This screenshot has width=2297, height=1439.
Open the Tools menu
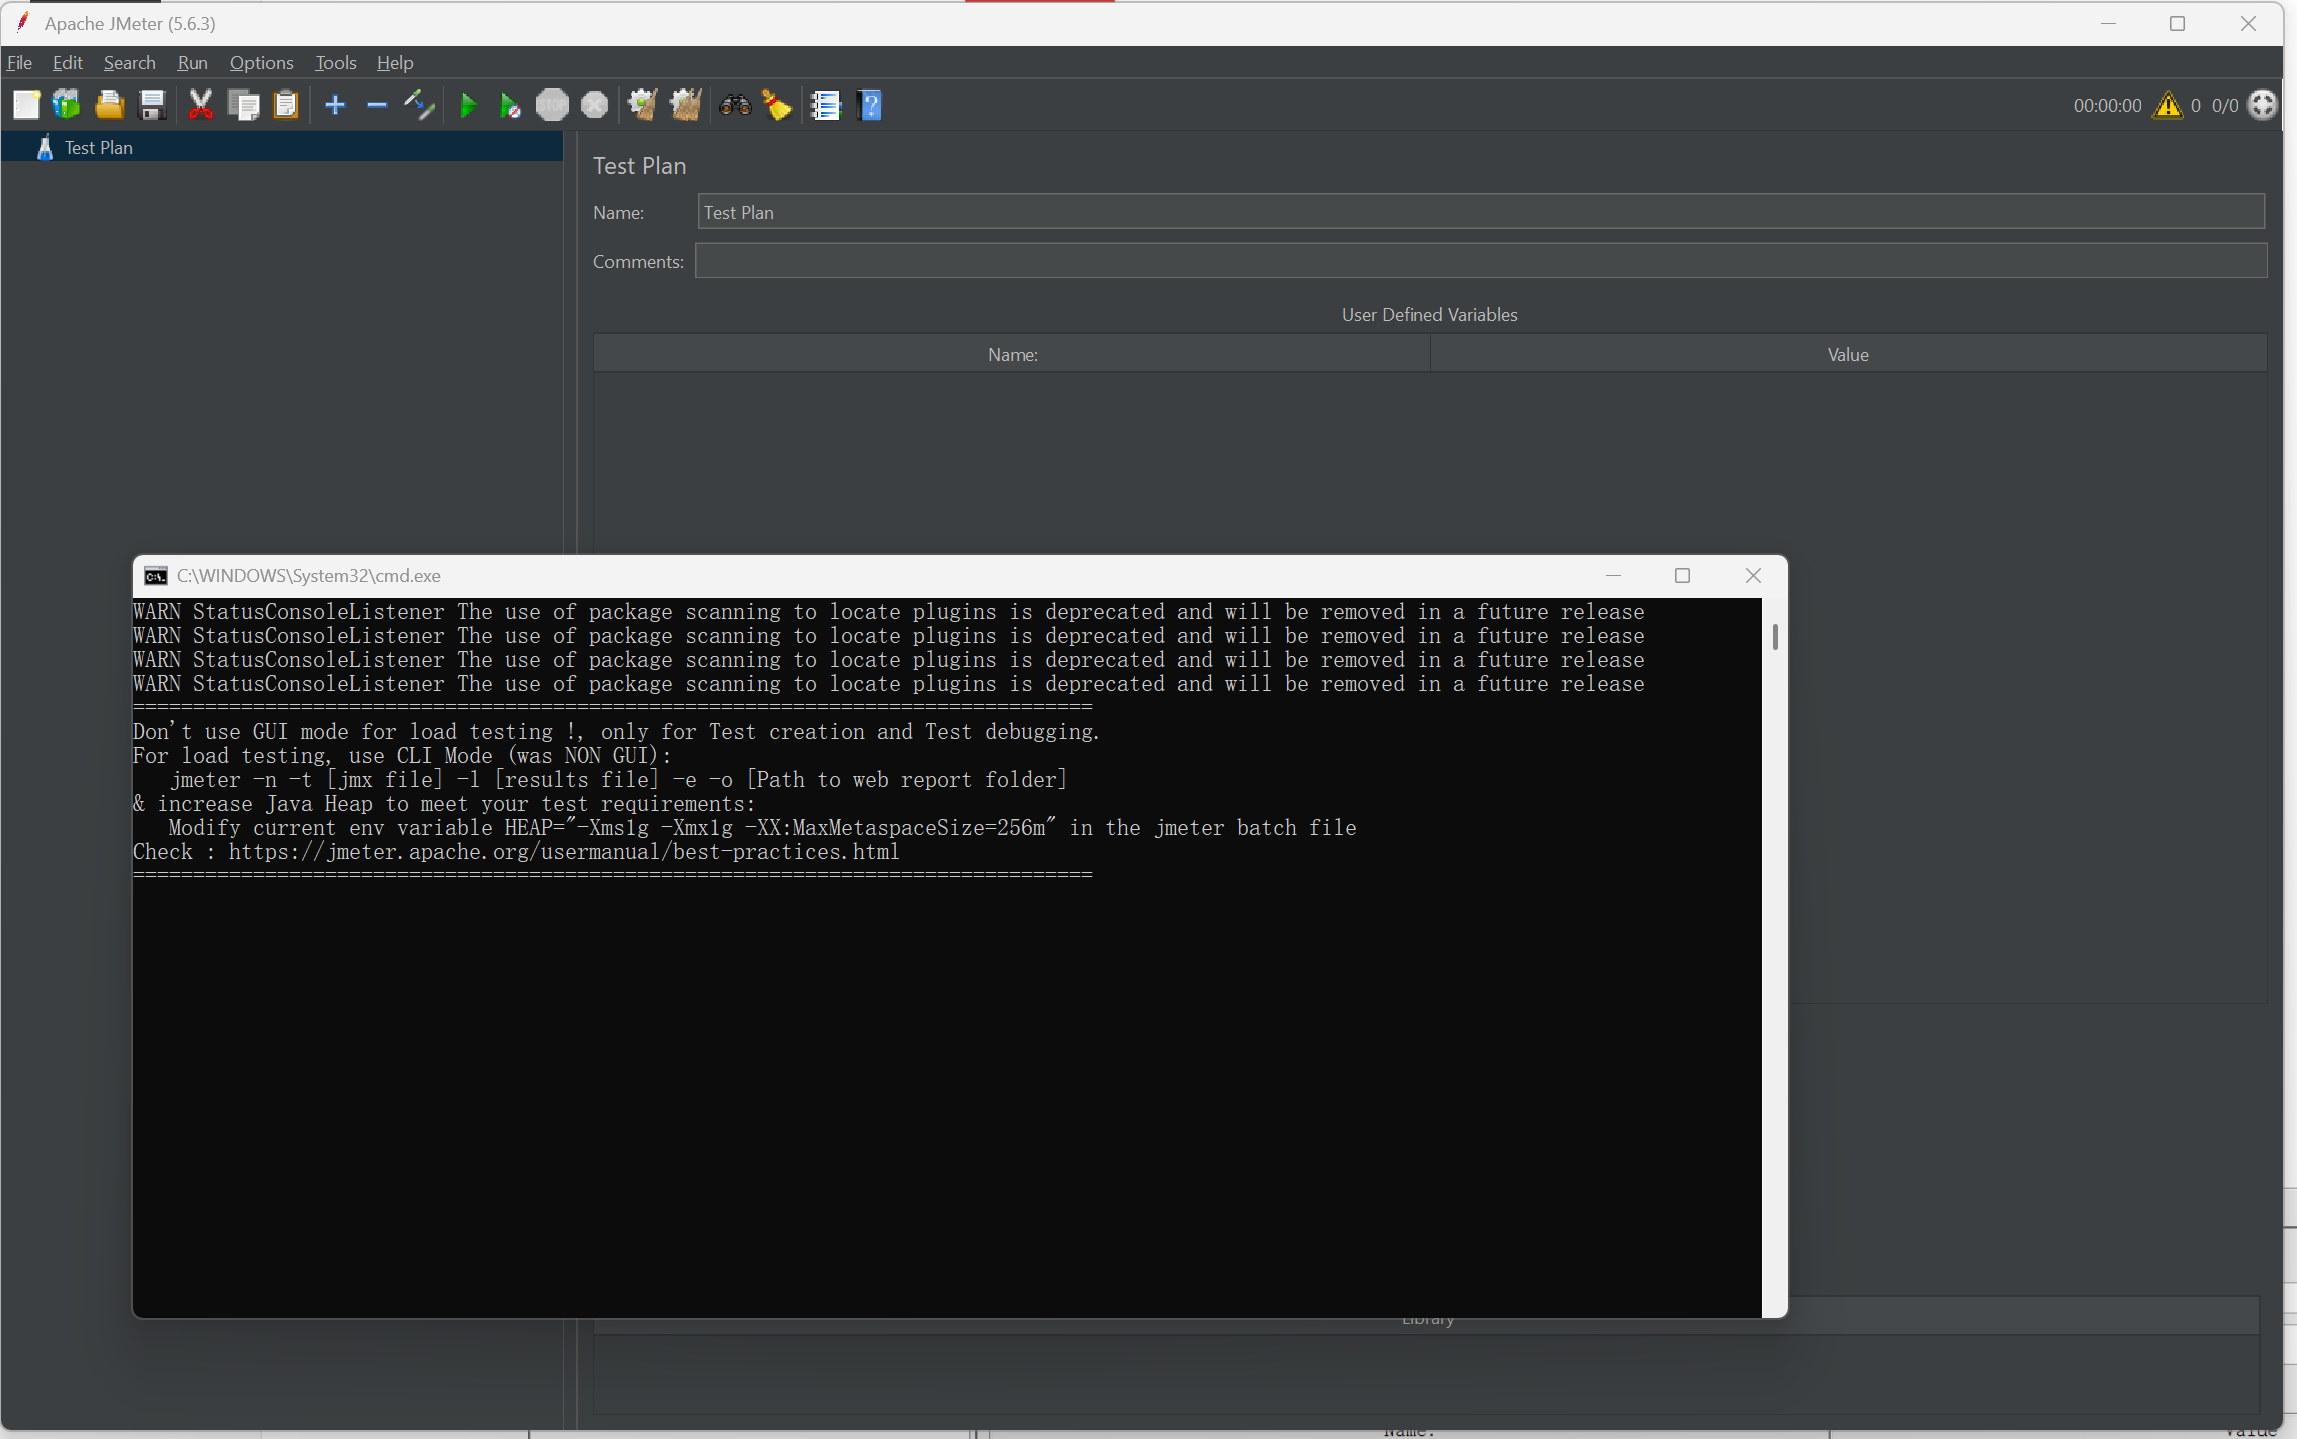[336, 62]
